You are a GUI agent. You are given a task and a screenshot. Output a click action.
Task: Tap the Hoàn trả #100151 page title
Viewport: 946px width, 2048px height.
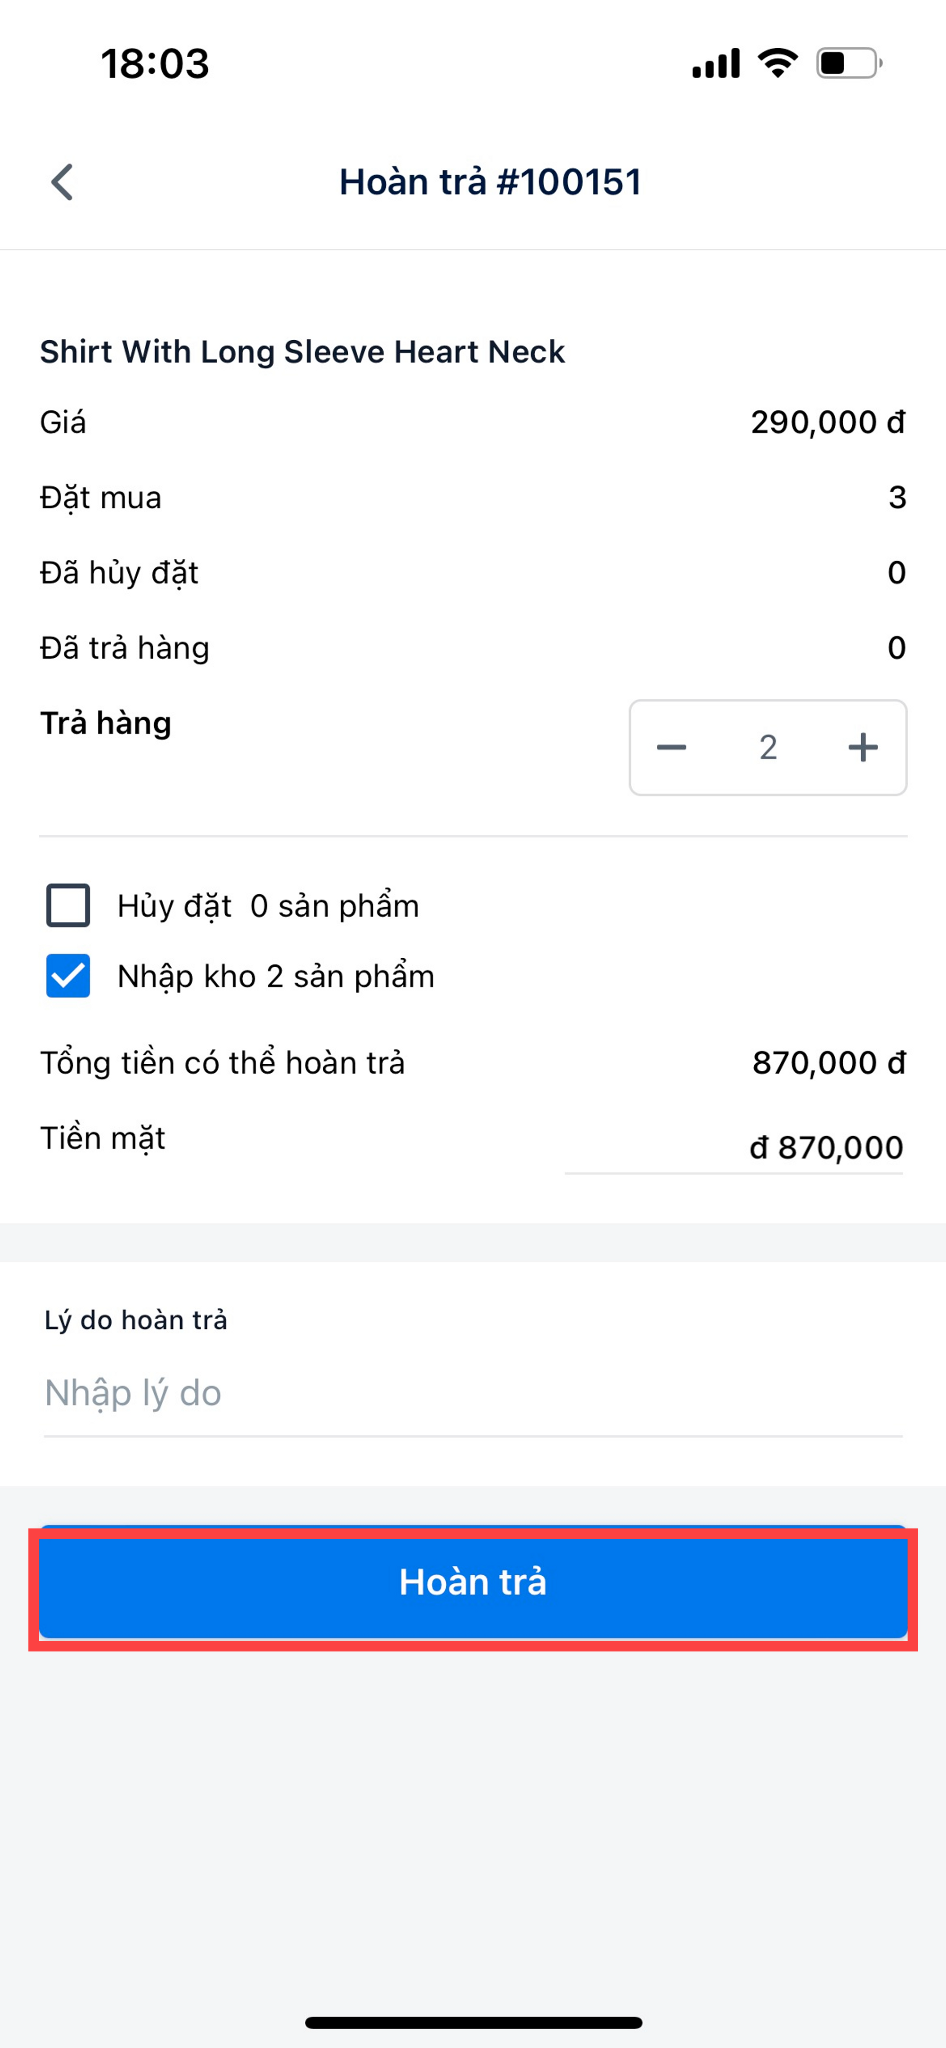pyautogui.click(x=490, y=182)
